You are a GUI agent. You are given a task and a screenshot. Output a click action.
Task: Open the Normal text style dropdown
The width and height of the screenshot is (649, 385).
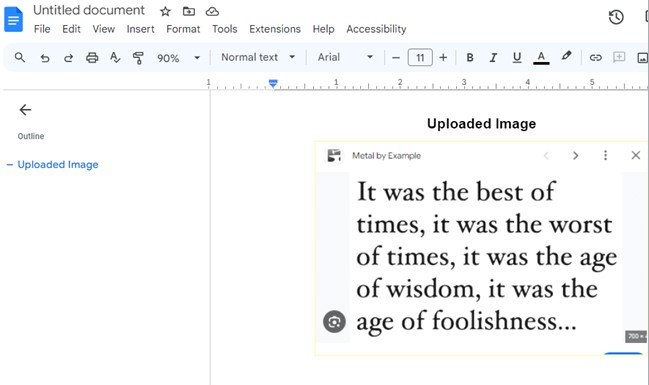pos(258,57)
